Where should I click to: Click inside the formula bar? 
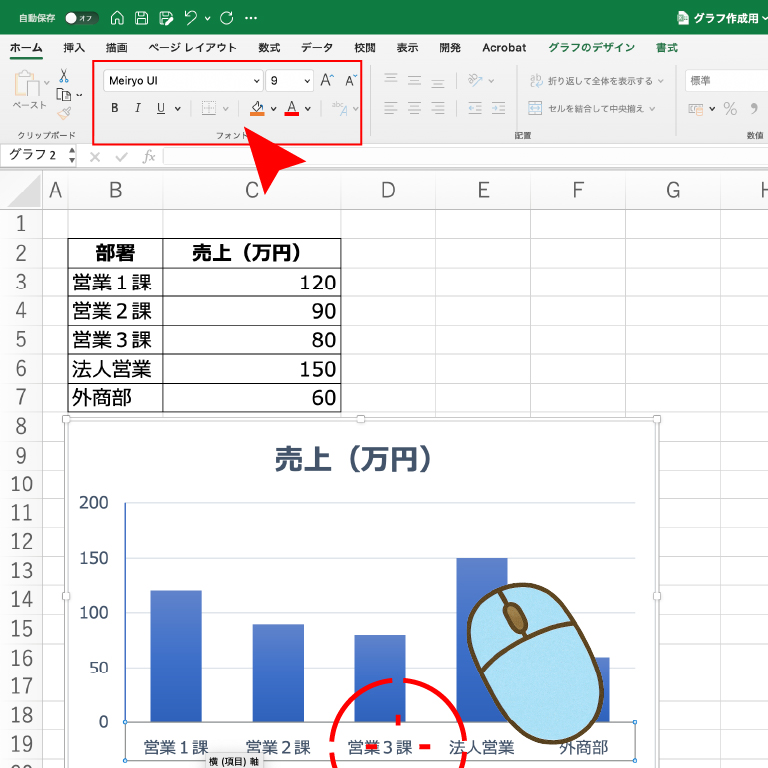pos(465,157)
